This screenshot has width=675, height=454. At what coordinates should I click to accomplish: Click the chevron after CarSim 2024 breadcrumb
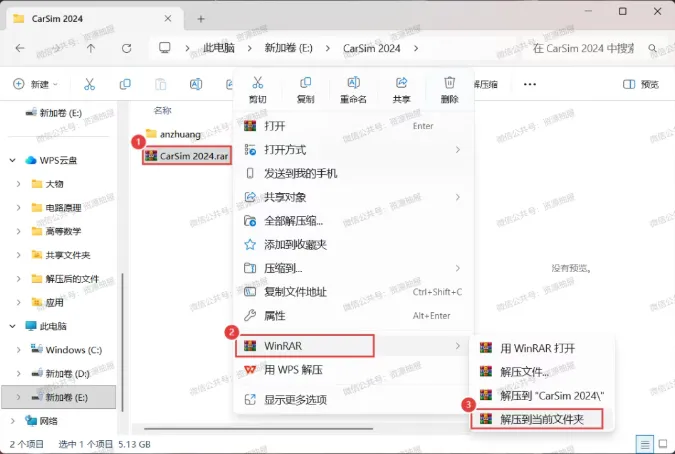pyautogui.click(x=416, y=48)
